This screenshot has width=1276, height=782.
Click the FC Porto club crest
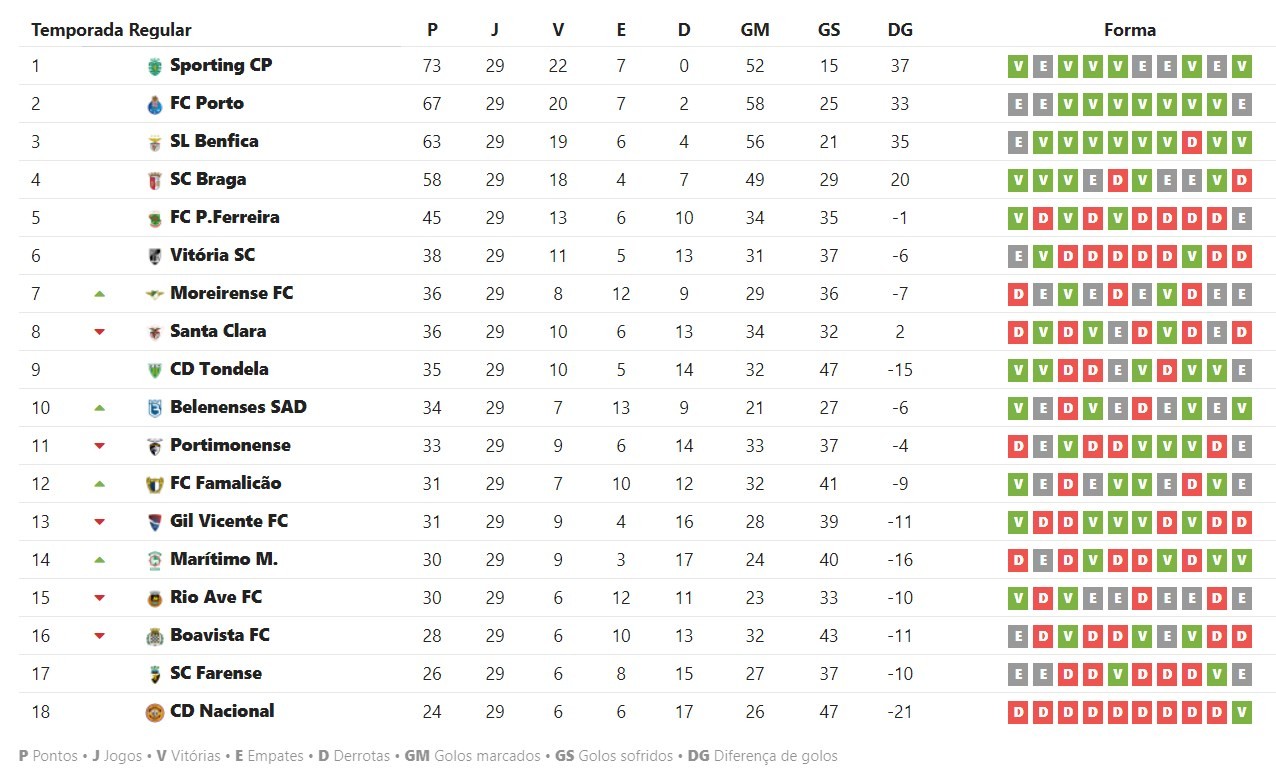(x=154, y=105)
